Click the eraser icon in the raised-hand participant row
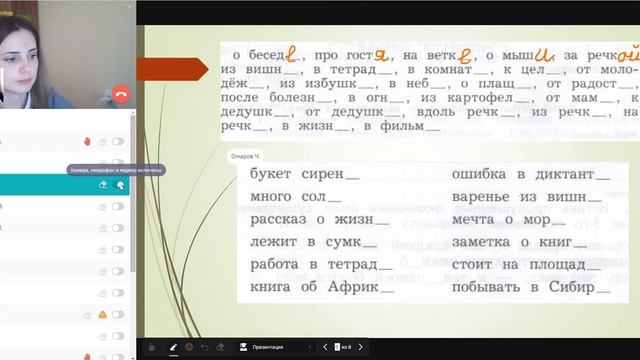640x360 pixels. tap(103, 142)
